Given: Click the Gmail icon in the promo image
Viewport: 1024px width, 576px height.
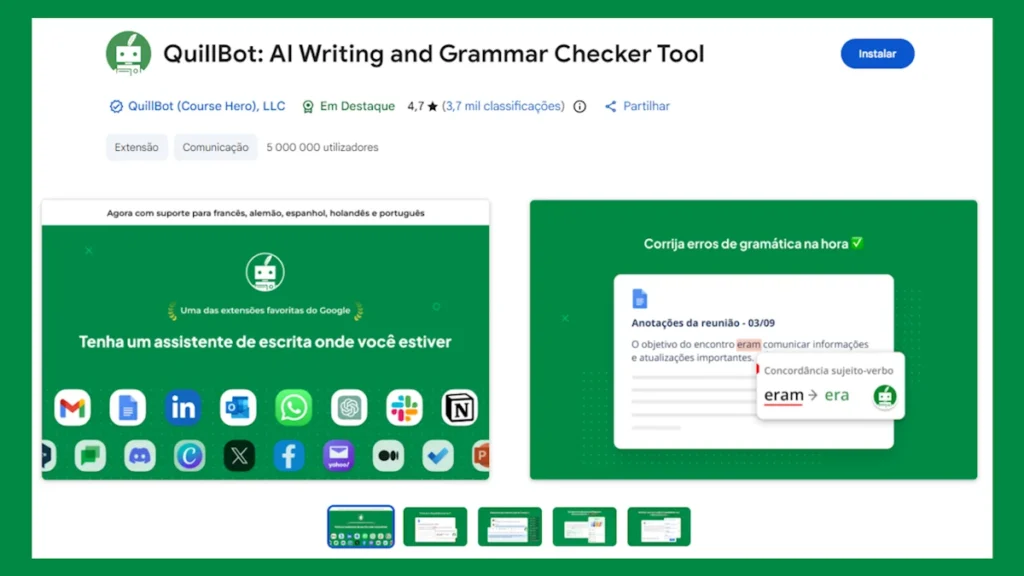Looking at the screenshot, I should coord(73,407).
